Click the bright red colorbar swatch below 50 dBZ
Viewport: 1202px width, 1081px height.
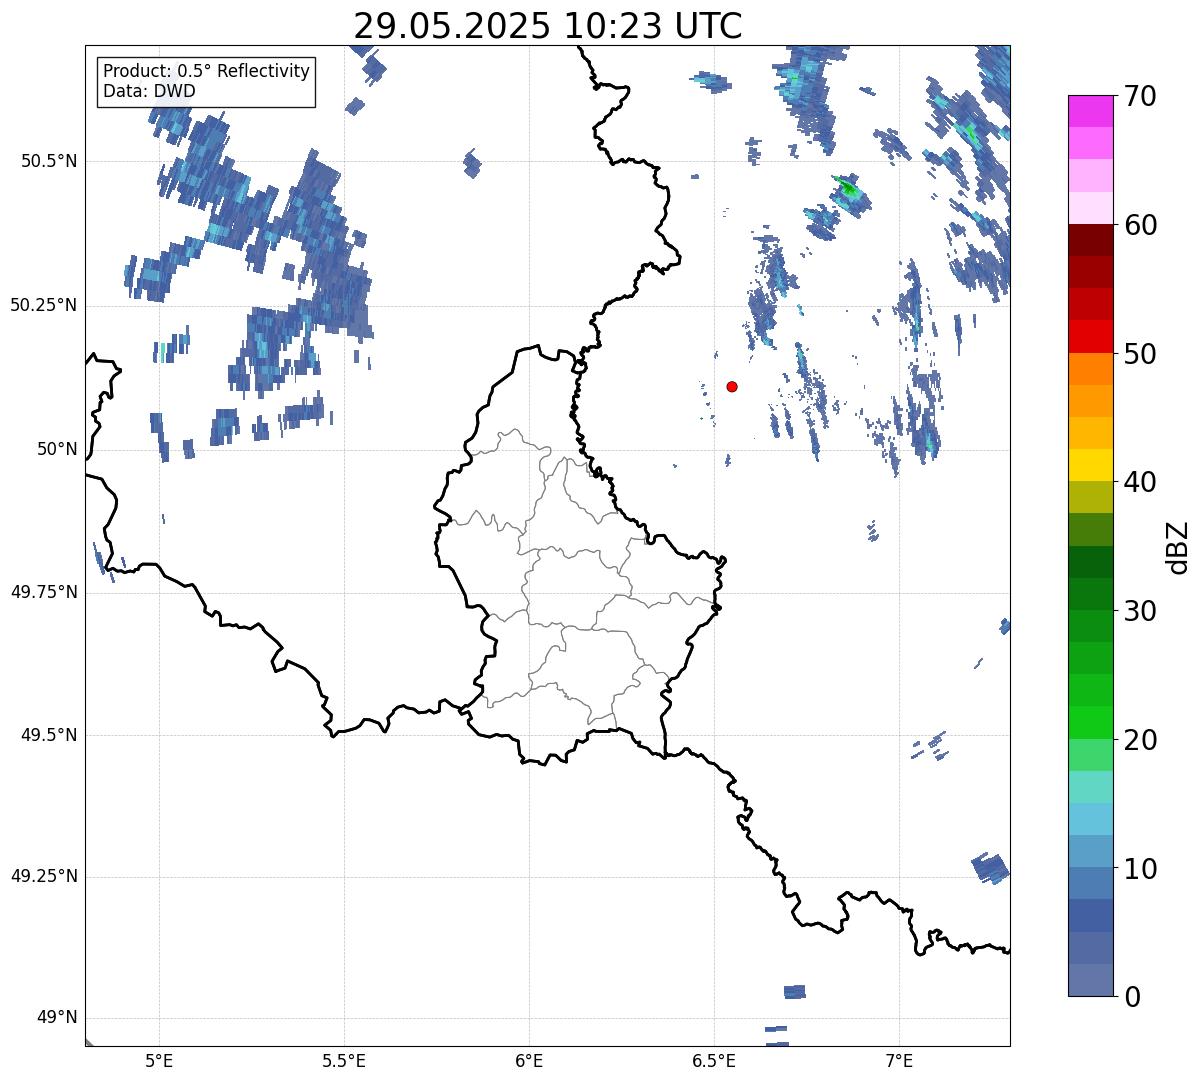pos(1091,337)
